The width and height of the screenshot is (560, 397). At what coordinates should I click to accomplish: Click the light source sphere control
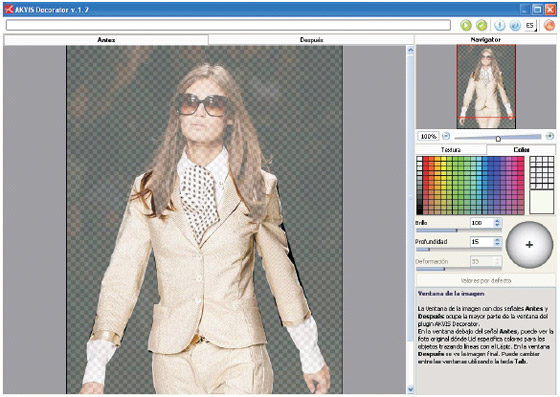click(529, 245)
